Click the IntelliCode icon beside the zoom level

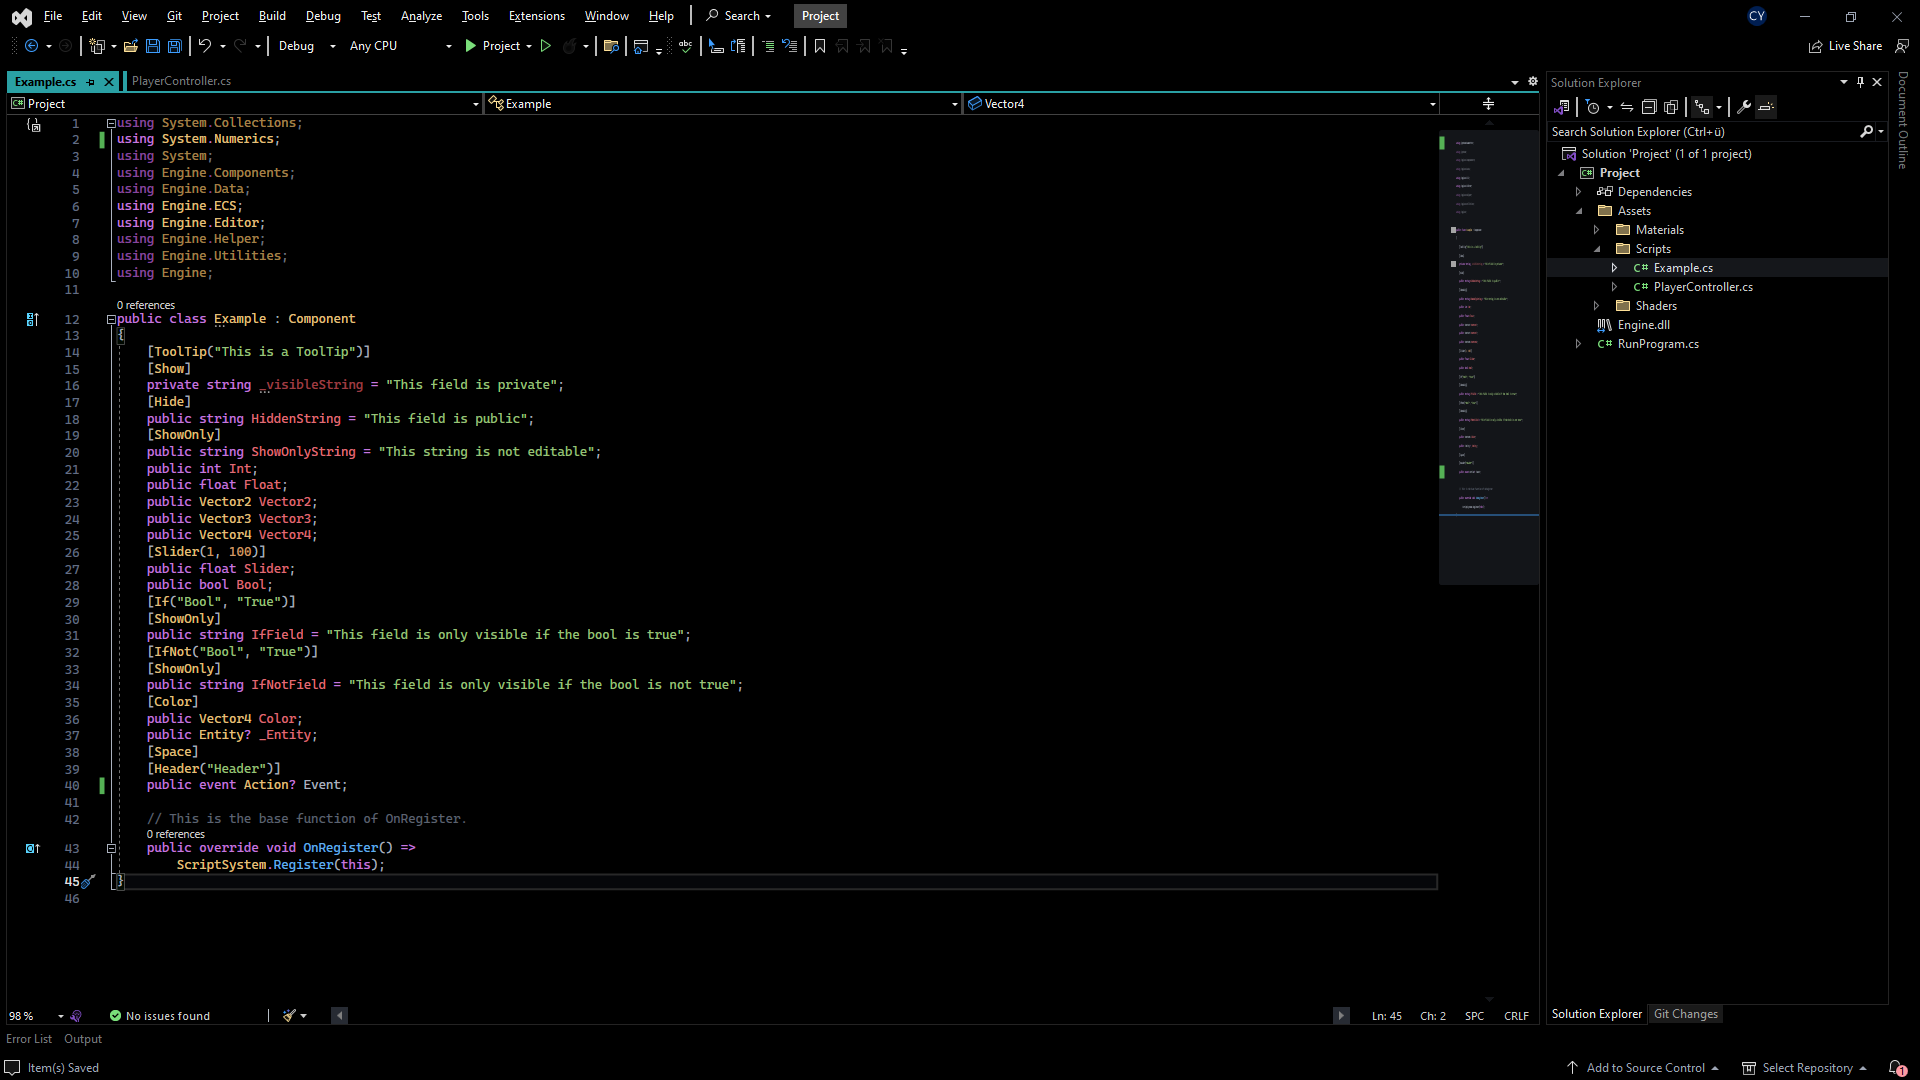point(76,1016)
